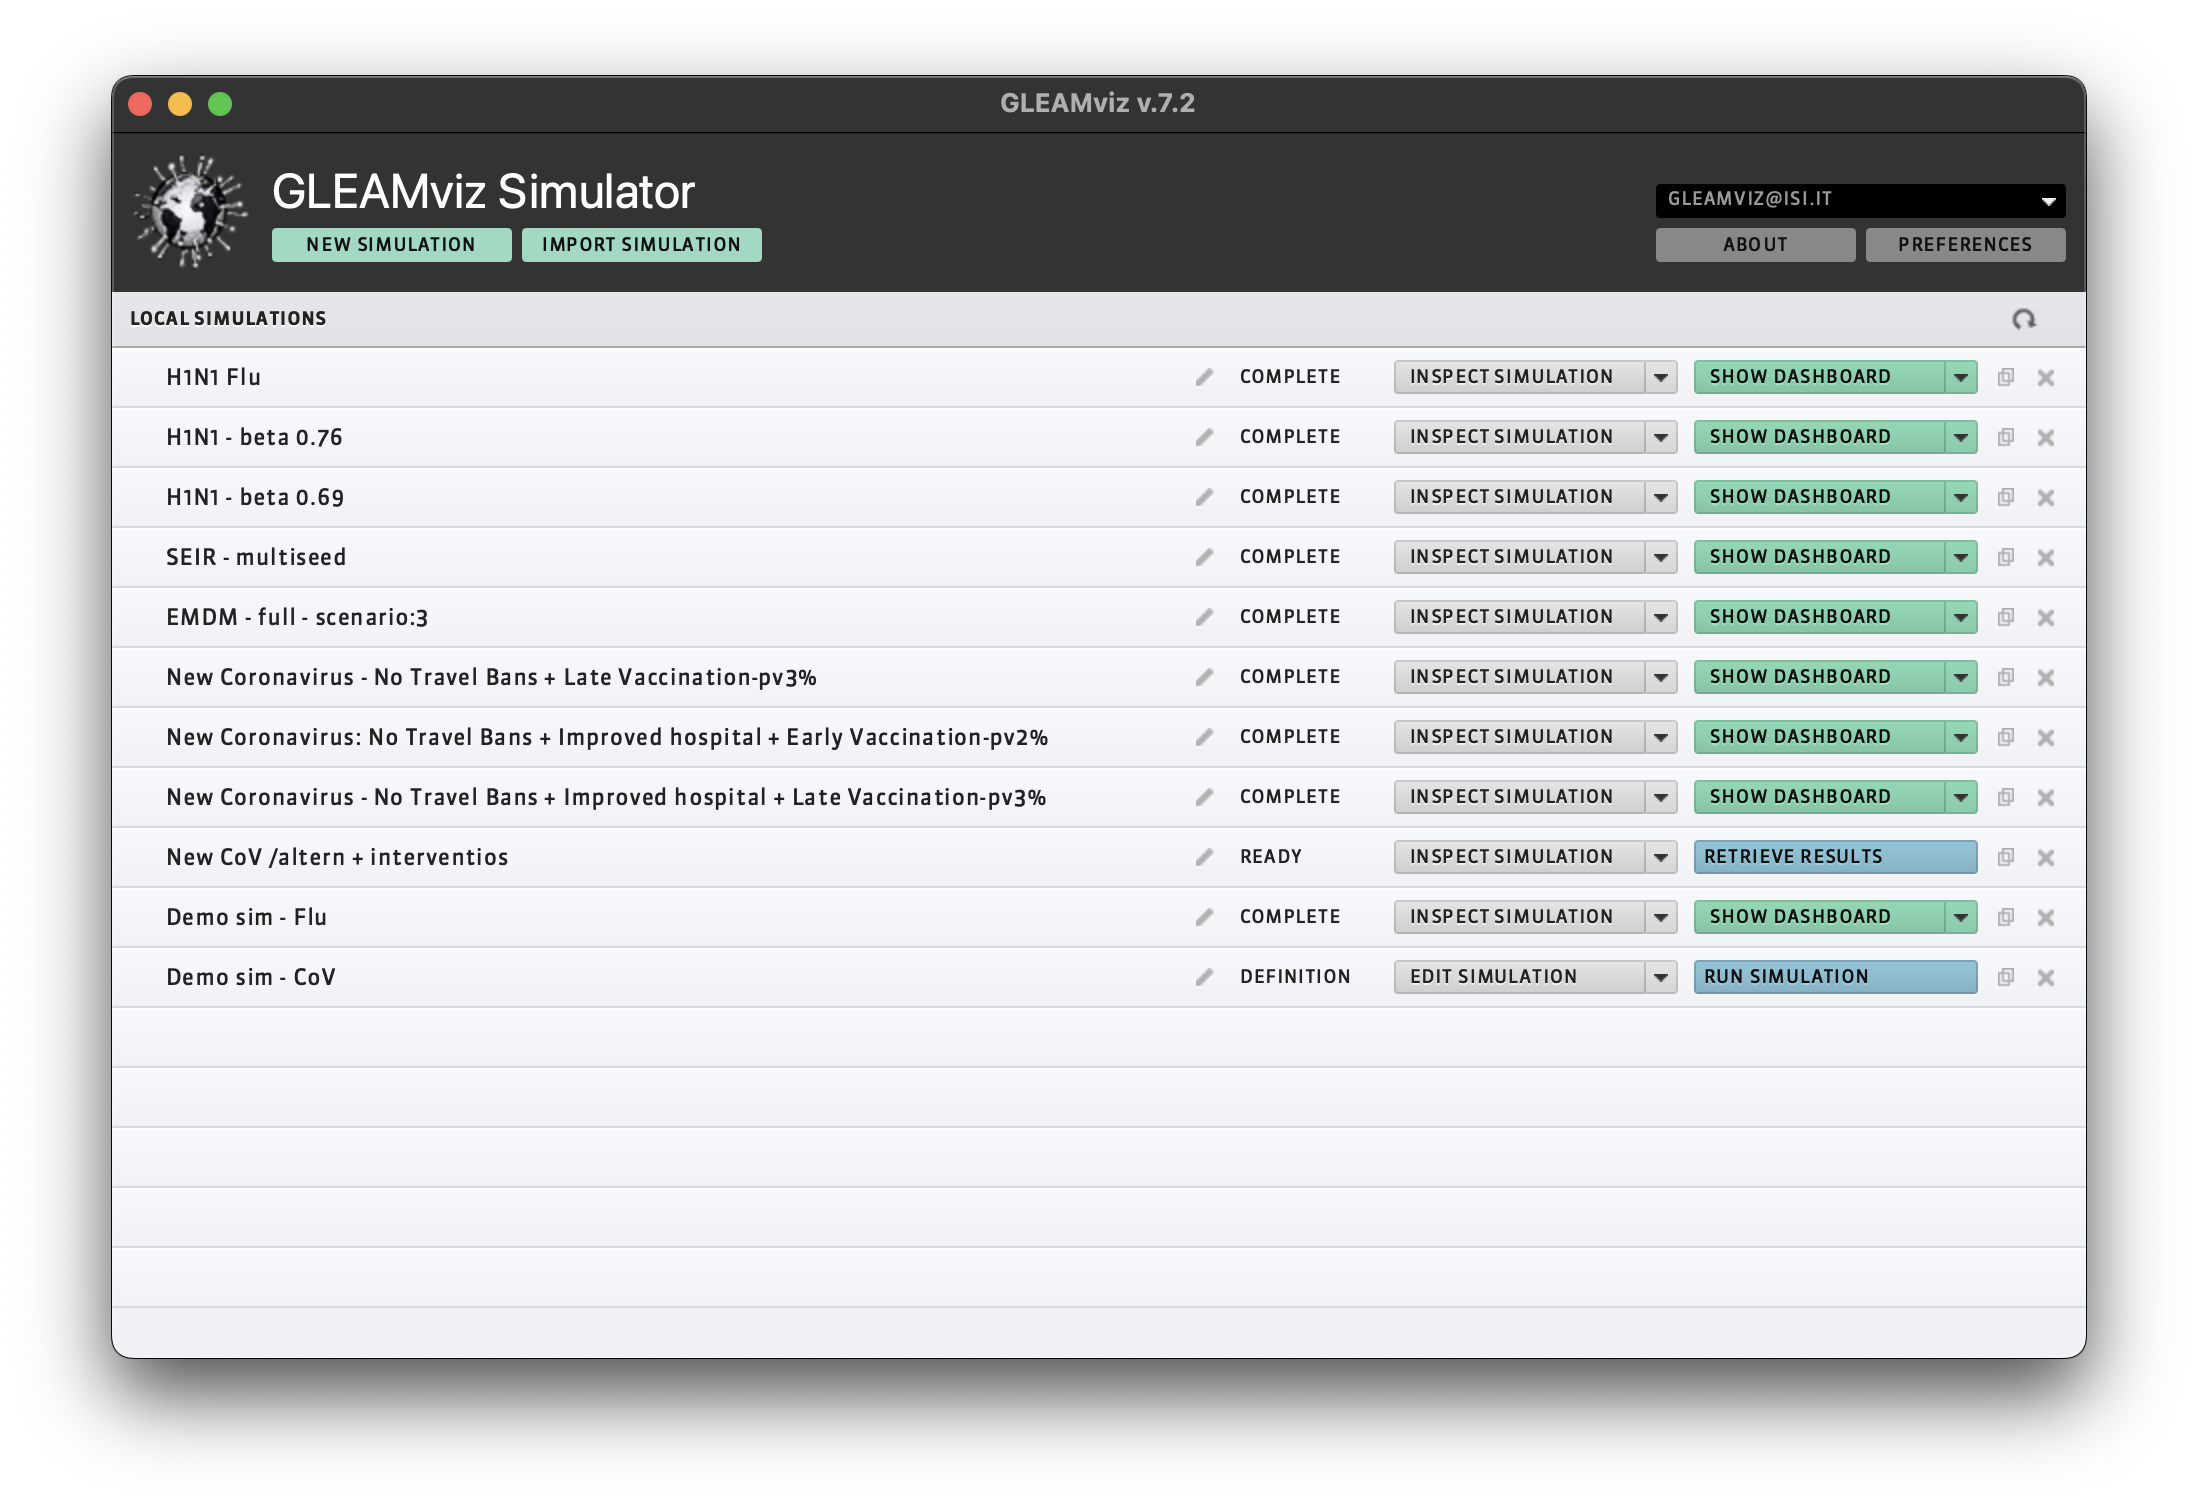Click the Import Simulation button

pos(641,245)
